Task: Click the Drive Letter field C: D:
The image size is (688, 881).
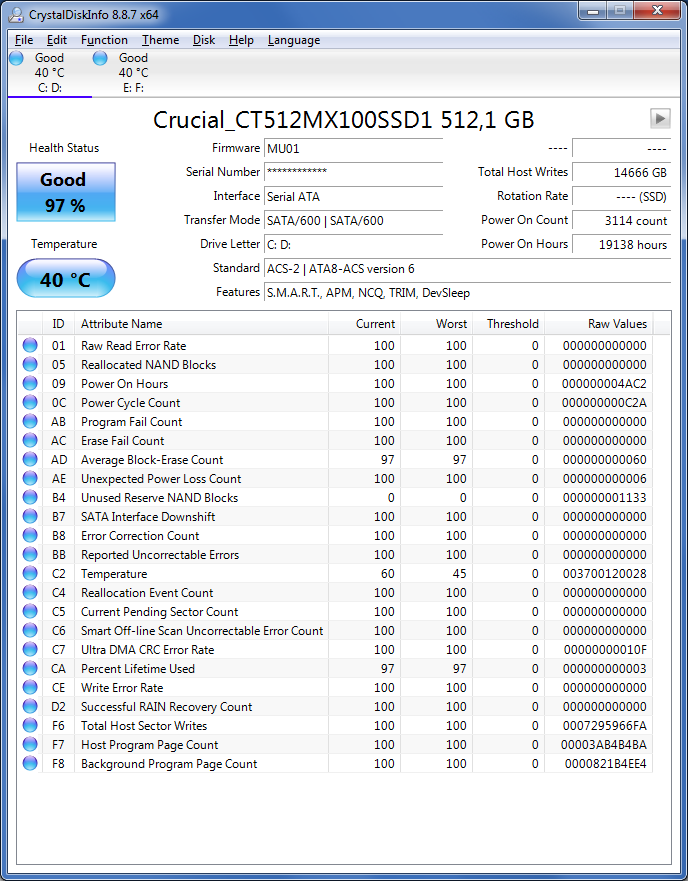Action: 354,244
